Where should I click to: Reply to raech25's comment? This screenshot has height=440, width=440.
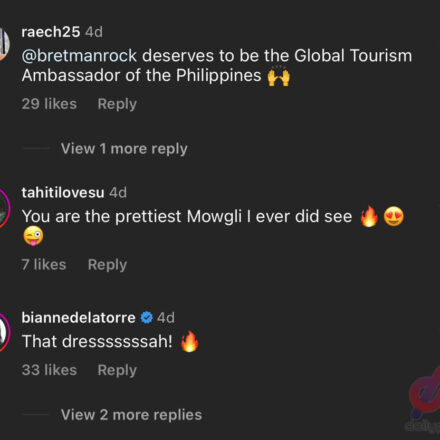click(x=117, y=104)
